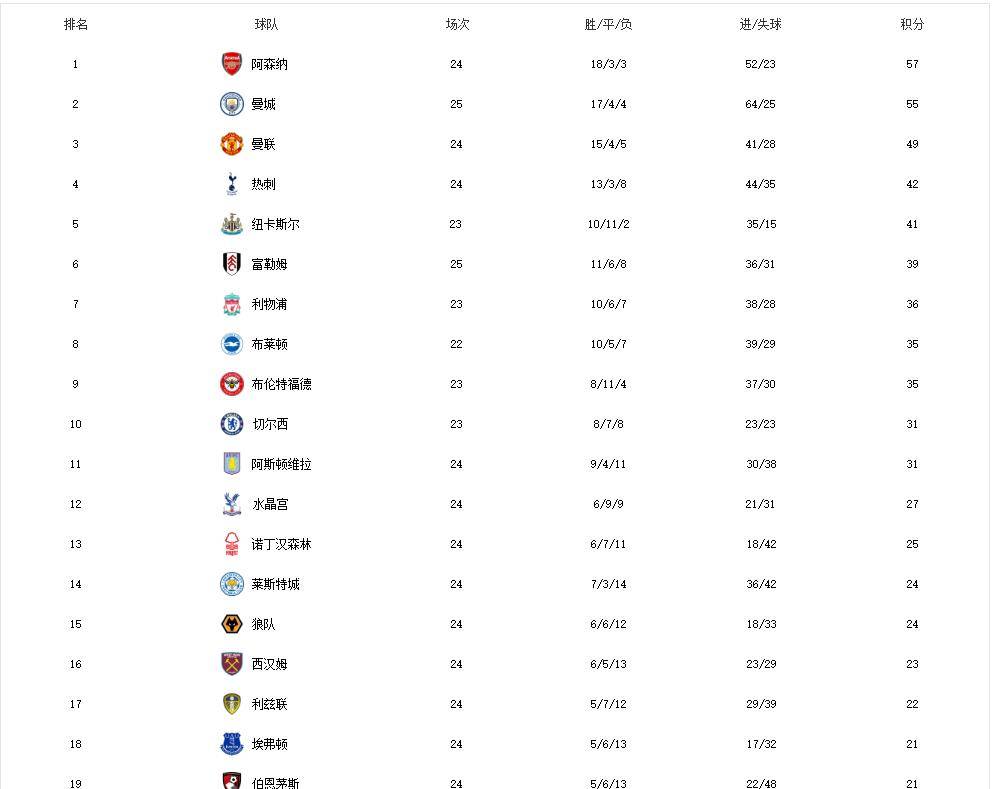Click the Newcastle United crest icon
The height and width of the screenshot is (789, 992).
pos(231,224)
